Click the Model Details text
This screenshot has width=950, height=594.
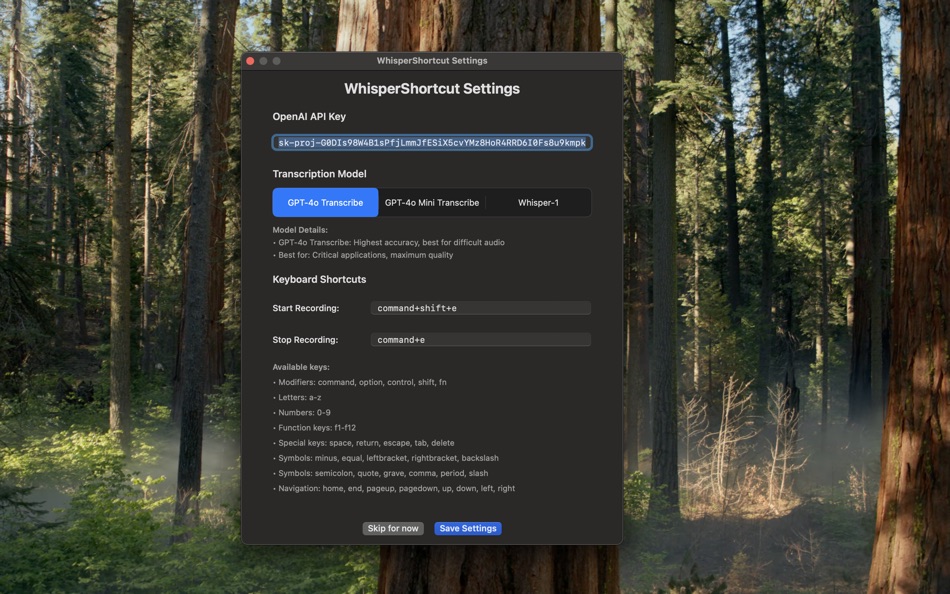click(300, 230)
